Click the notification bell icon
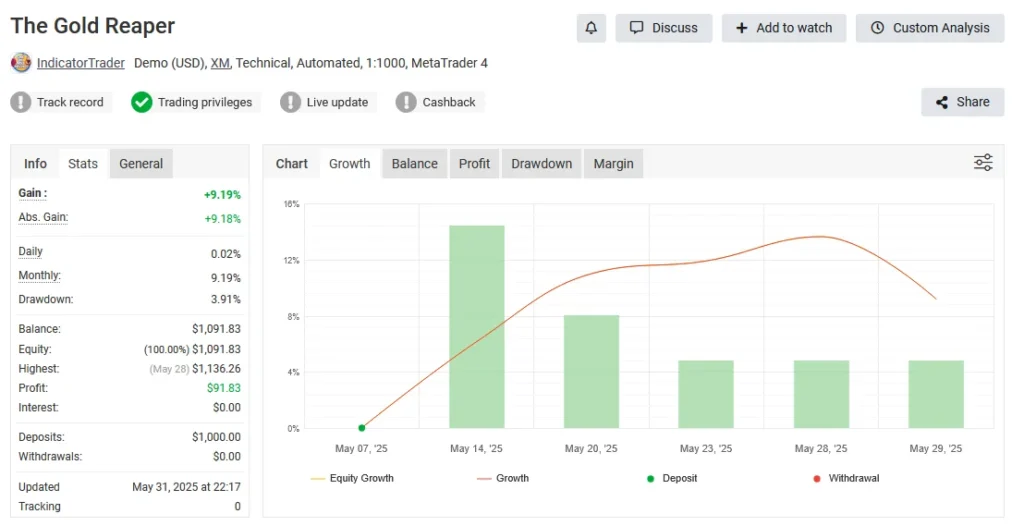1024x526 pixels. click(x=591, y=28)
